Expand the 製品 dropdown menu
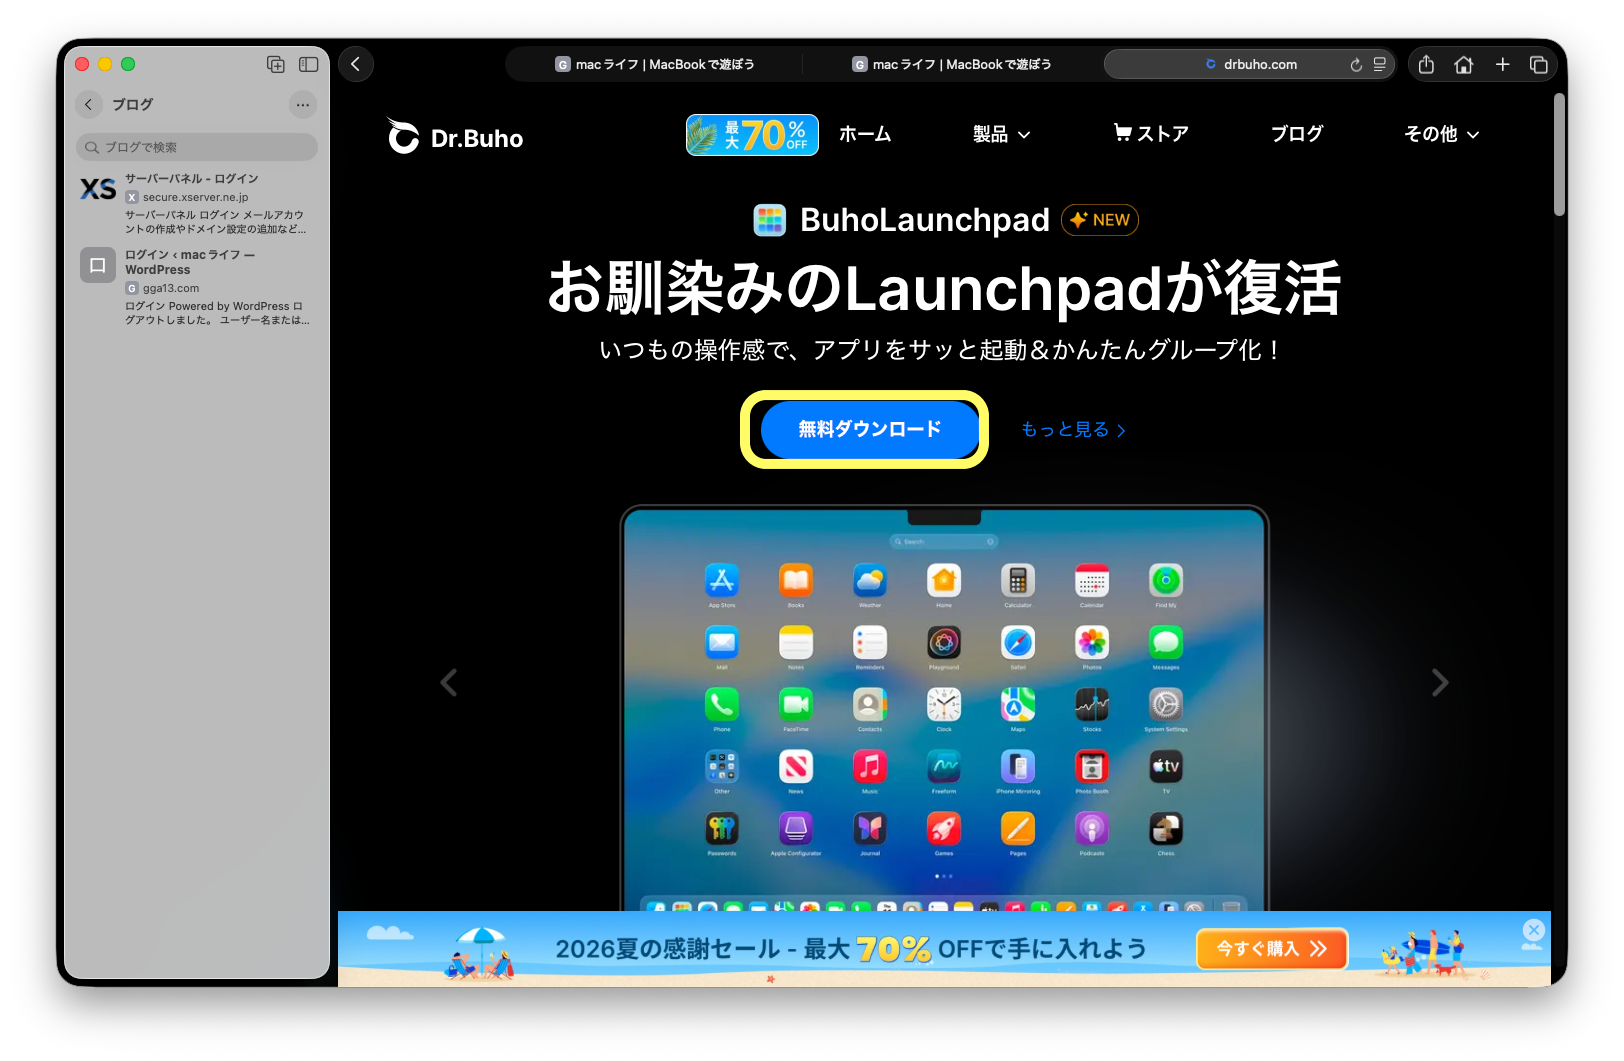The image size is (1624, 1061). click(1002, 134)
